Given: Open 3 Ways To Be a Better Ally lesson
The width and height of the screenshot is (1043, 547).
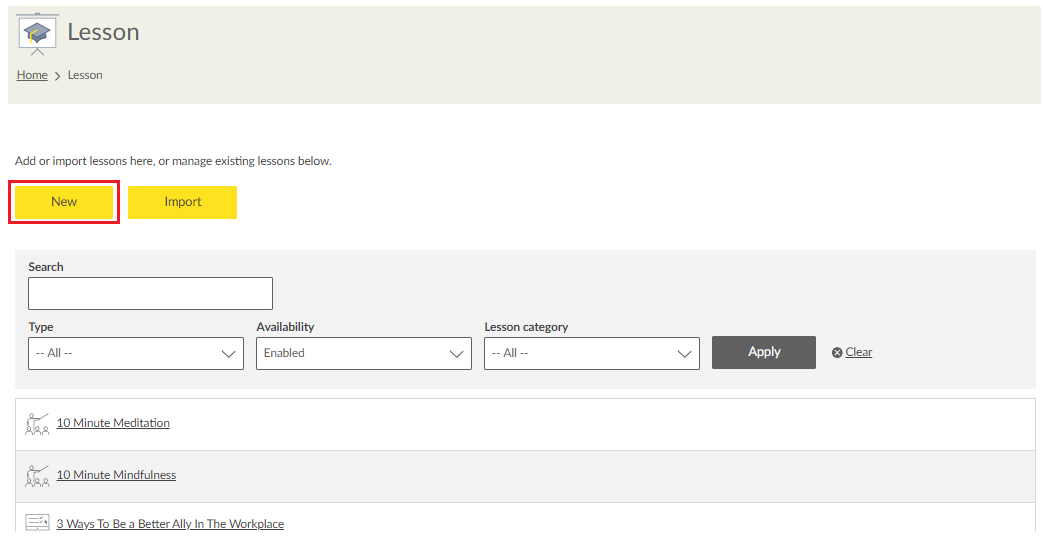Looking at the screenshot, I should pos(170,524).
